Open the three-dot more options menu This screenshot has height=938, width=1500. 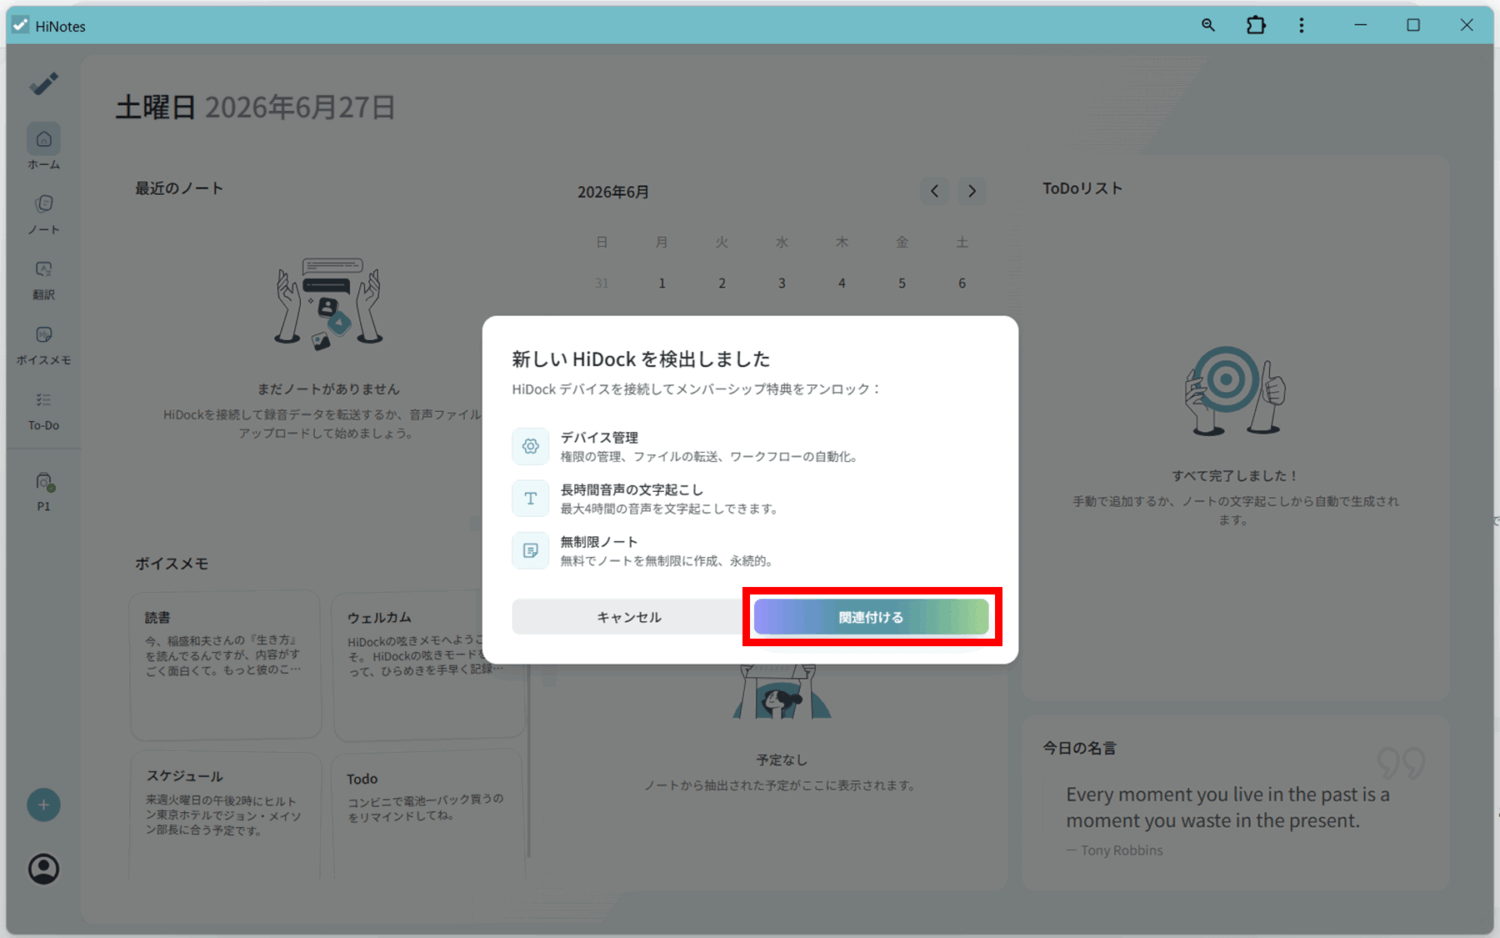tap(1301, 25)
